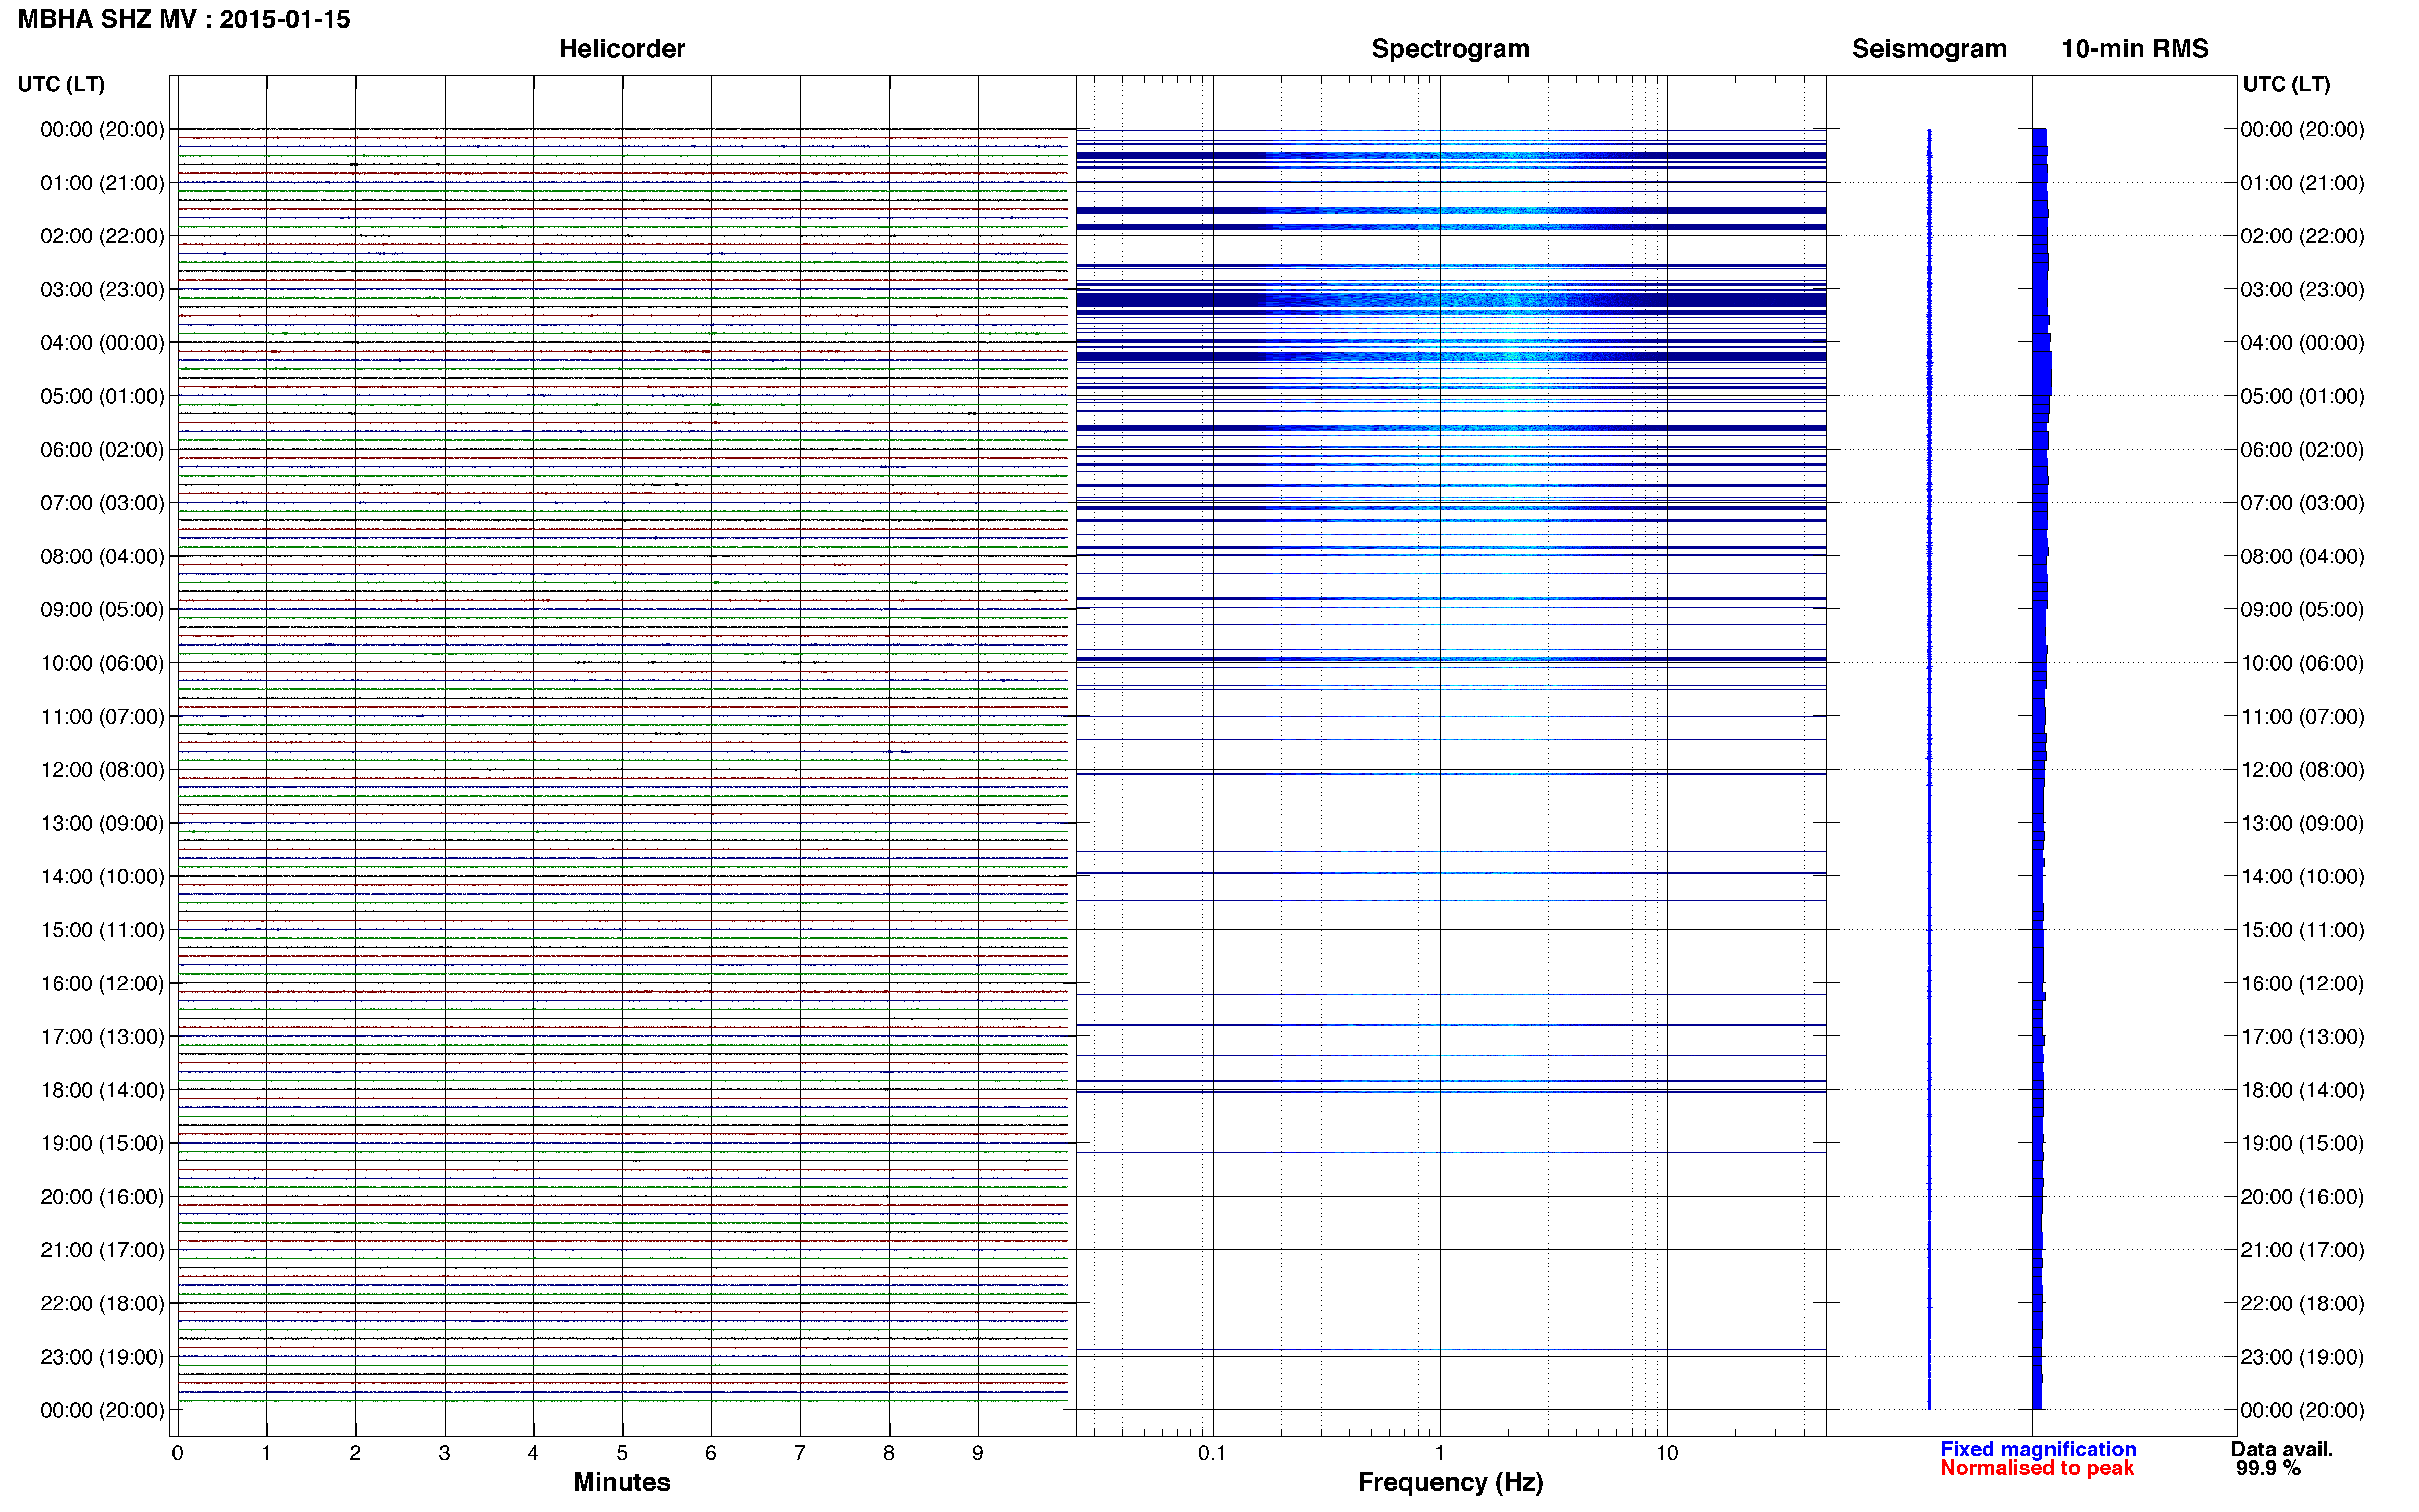Click '08:00 (04:00)' on the helicorder time axis

(102, 556)
